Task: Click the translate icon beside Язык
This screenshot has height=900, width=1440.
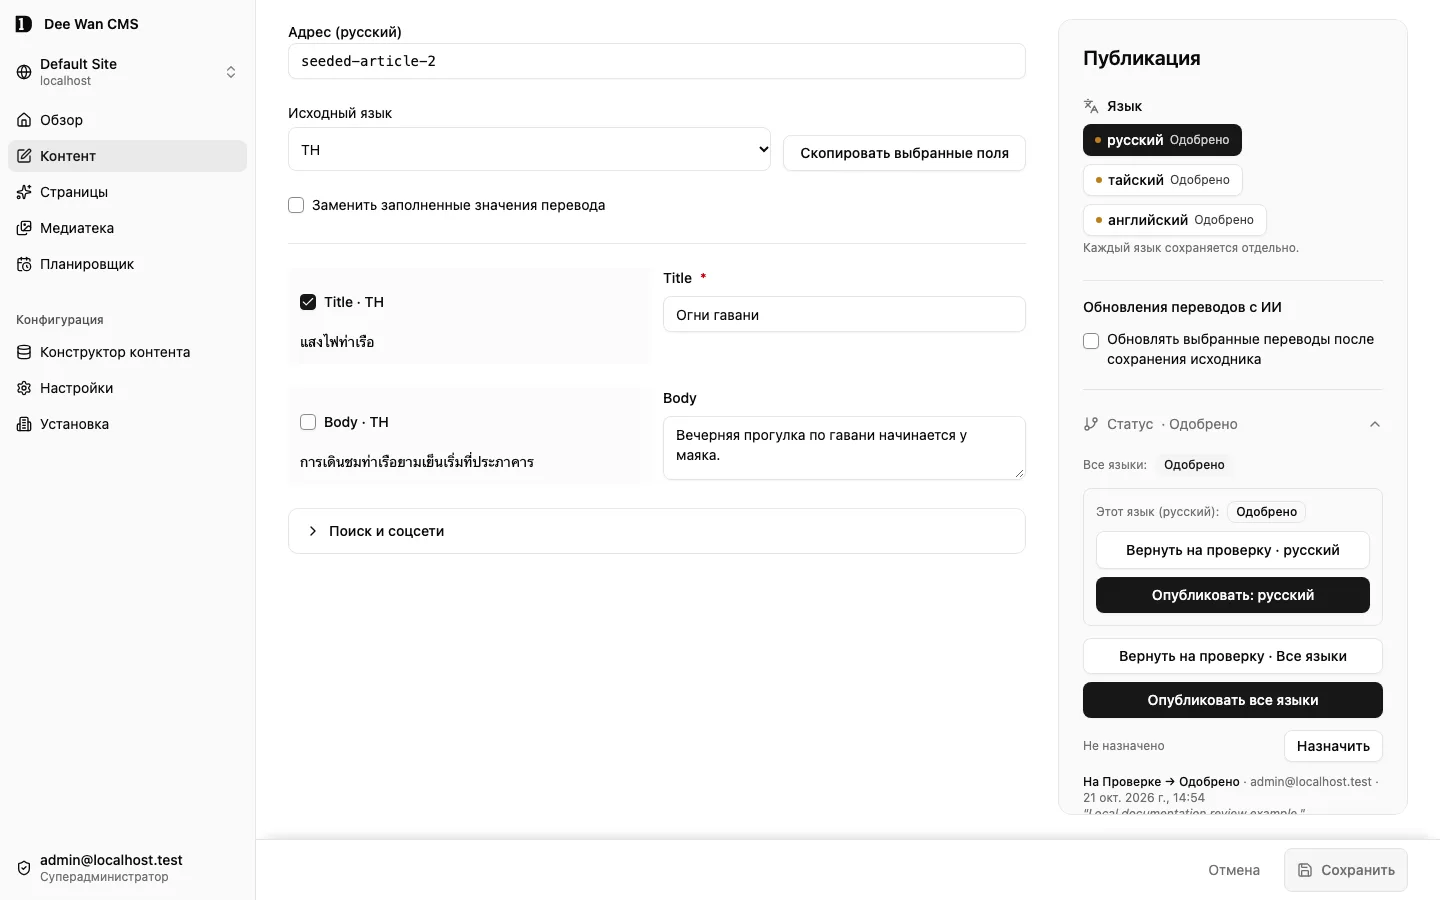Action: pyautogui.click(x=1091, y=106)
